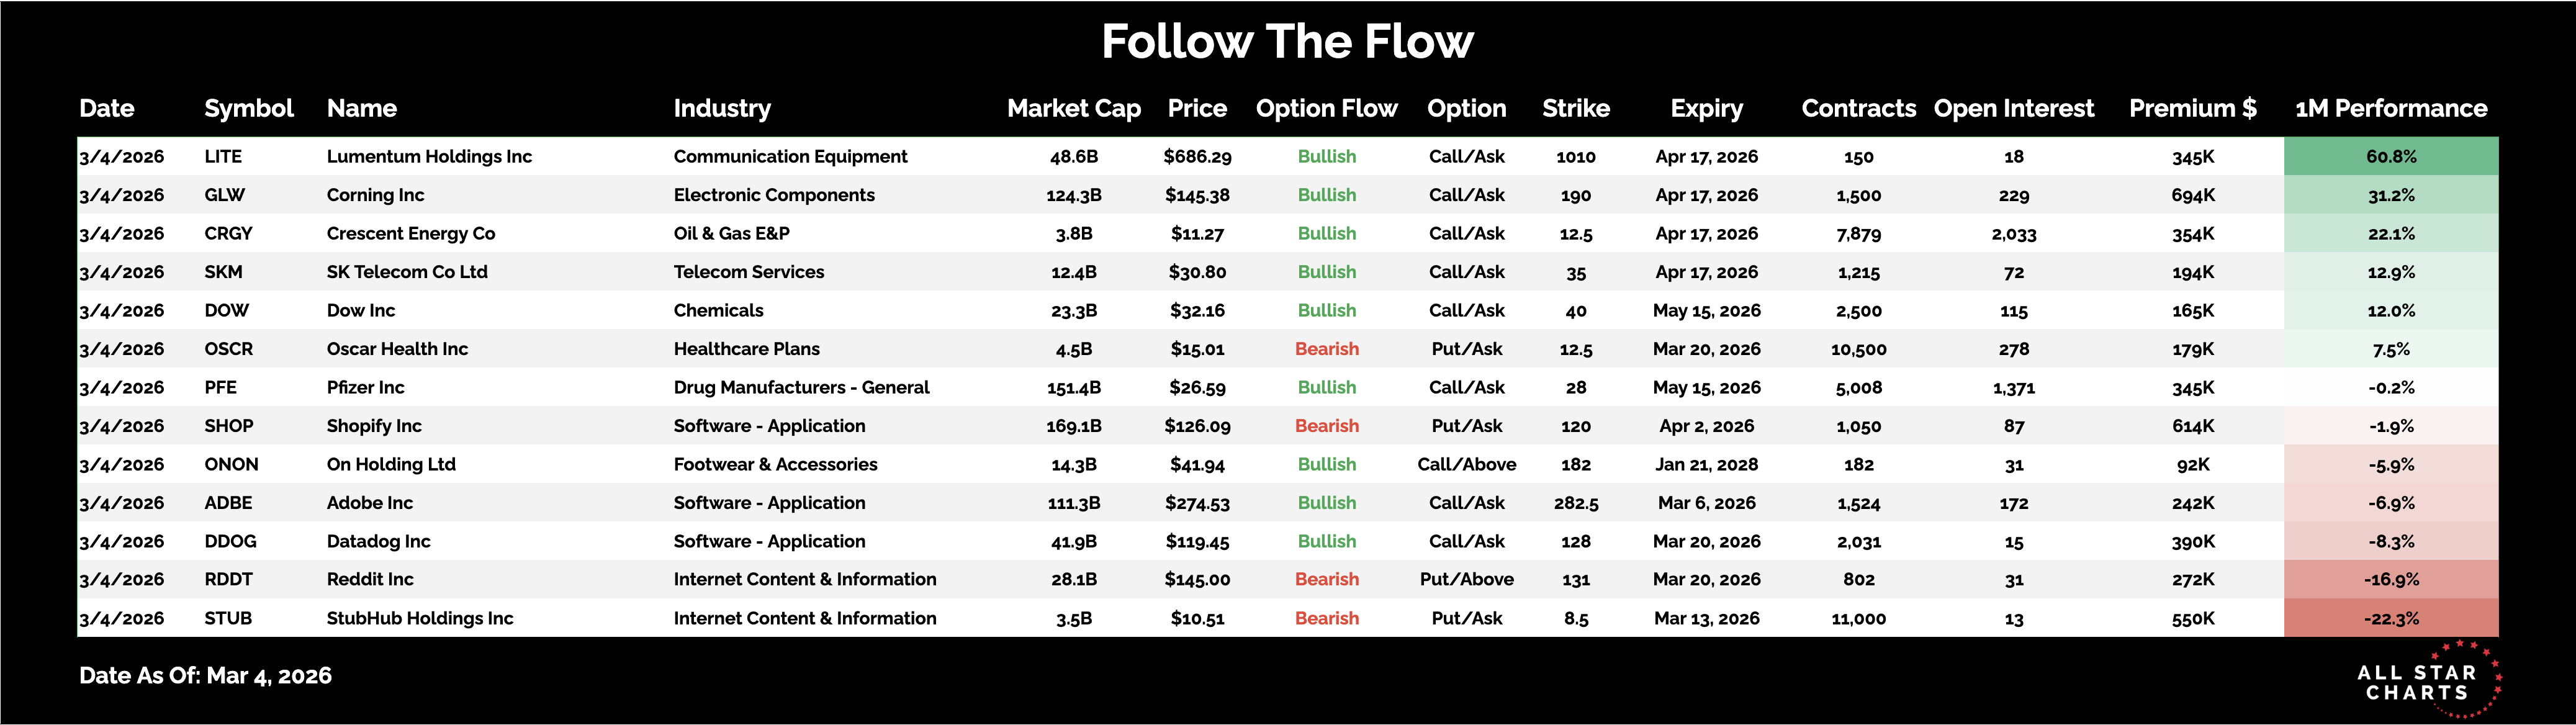
Task: Click the 60.8% performance cell
Action: pyautogui.click(x=2391, y=156)
